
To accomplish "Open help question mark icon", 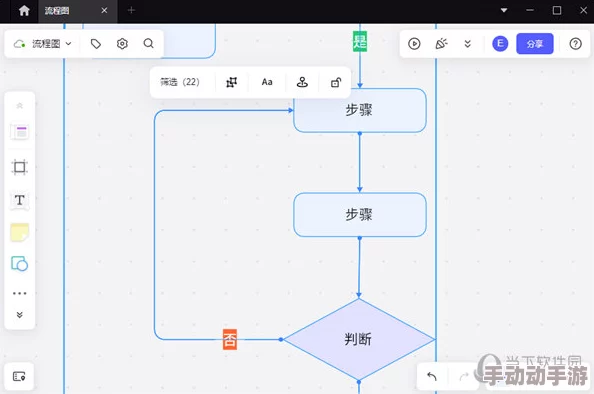I will (x=575, y=44).
